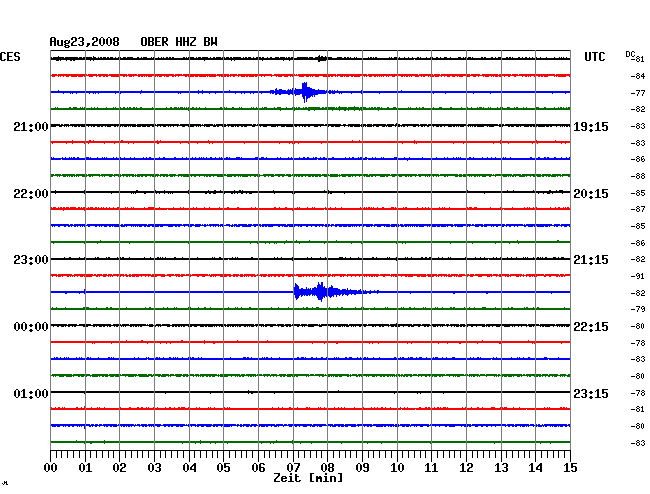The height and width of the screenshot is (494, 650).
Task: Click minute axis tick label 01
Action: 85,467
